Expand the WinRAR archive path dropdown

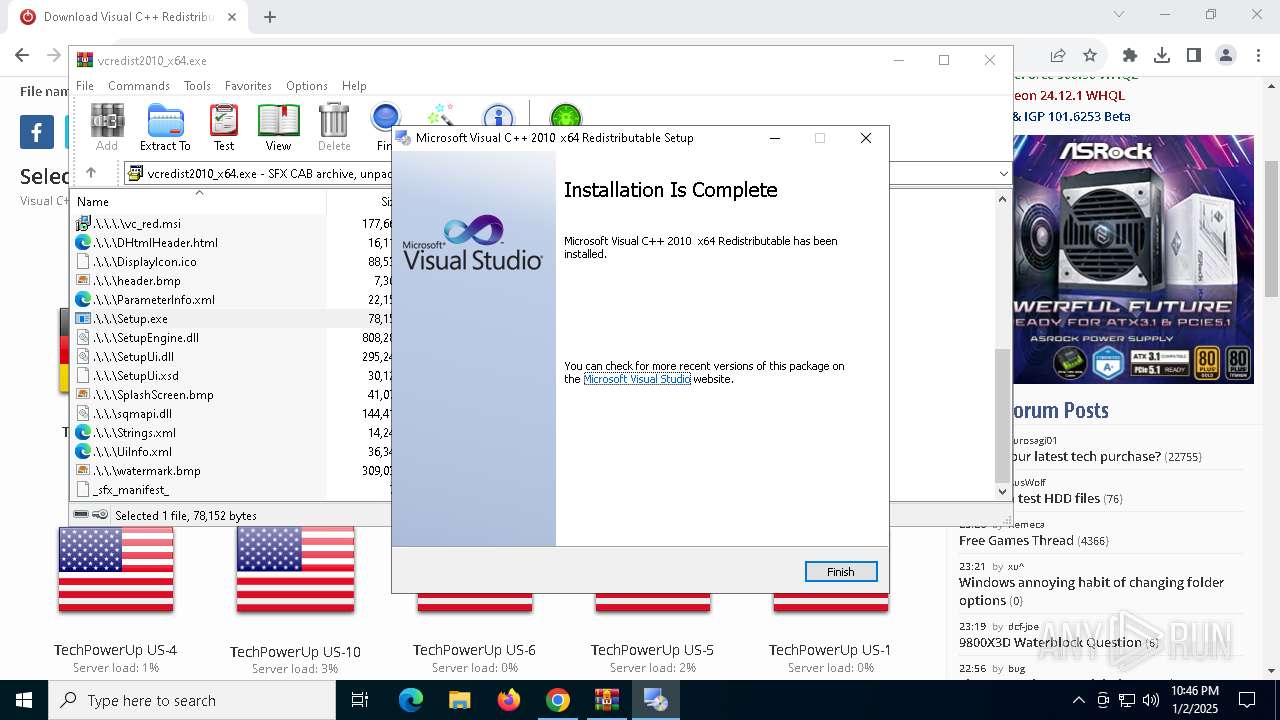pyautogui.click(x=1004, y=173)
